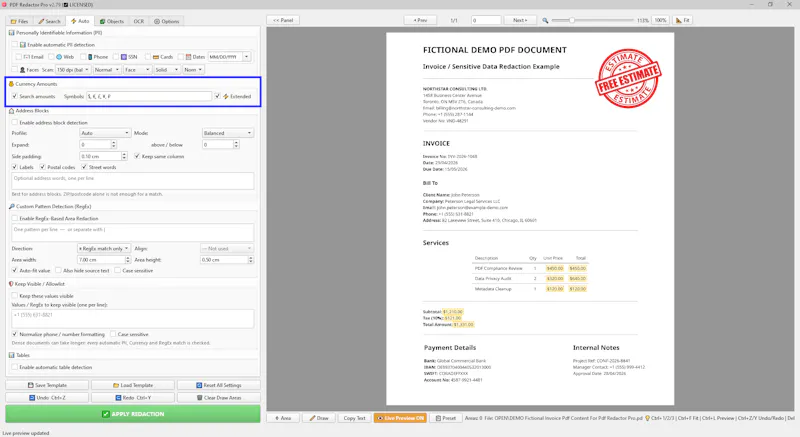Viewport: 800px width, 437px height.
Task: Click the disk icon on Save Template
Action: 31,385
